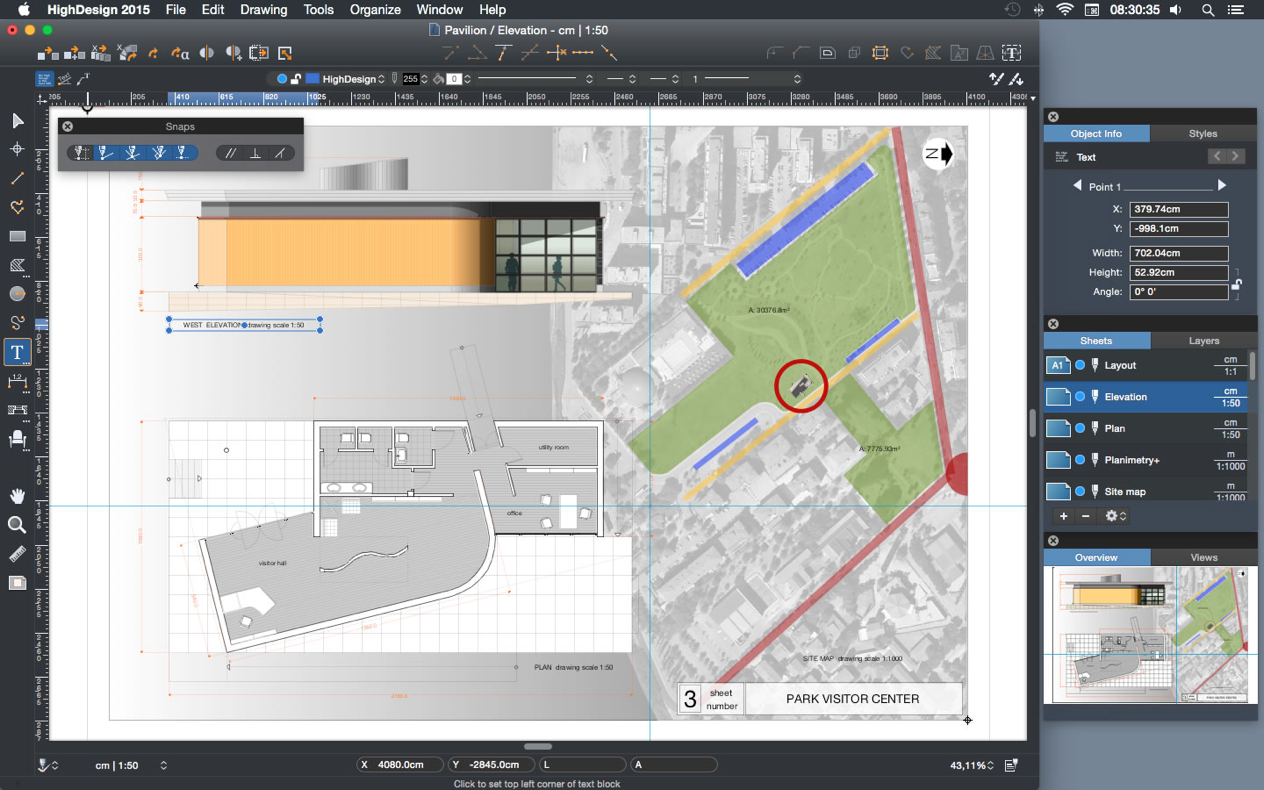Open the sheet settings gear menu
Viewport: 1264px width, 790px height.
click(1115, 516)
